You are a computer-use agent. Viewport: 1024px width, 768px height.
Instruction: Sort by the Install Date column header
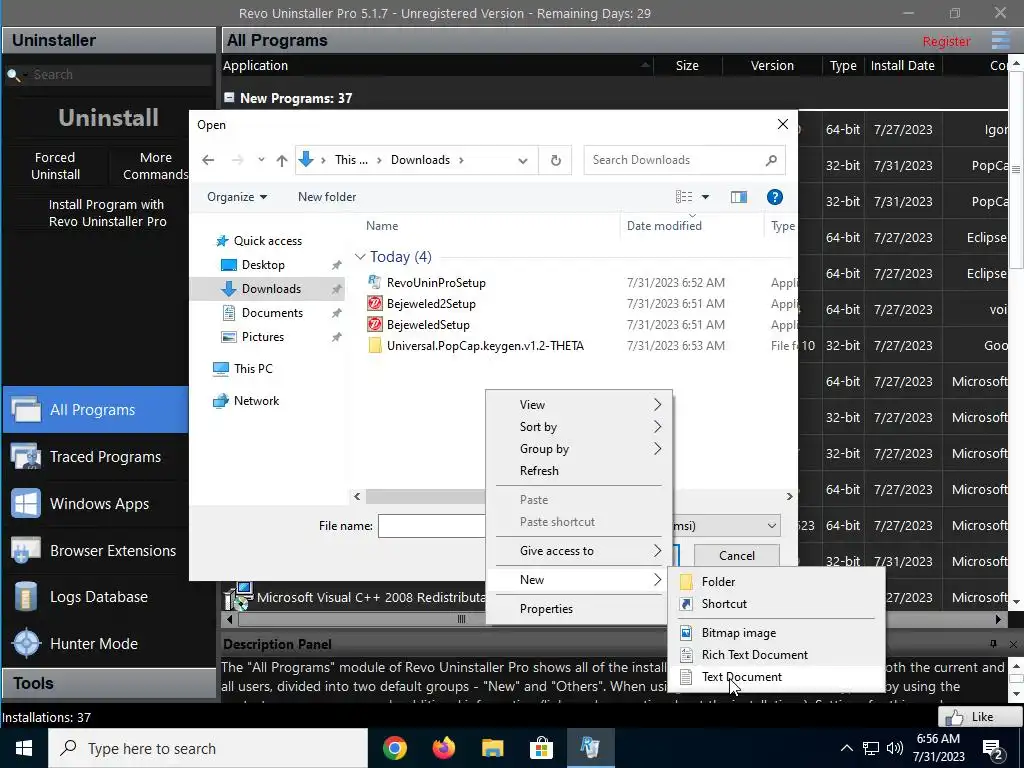tap(903, 65)
